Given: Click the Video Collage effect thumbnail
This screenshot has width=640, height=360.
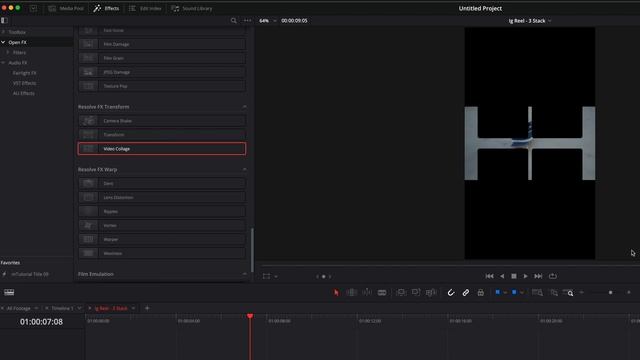Looking at the screenshot, I should pyautogui.click(x=88, y=149).
